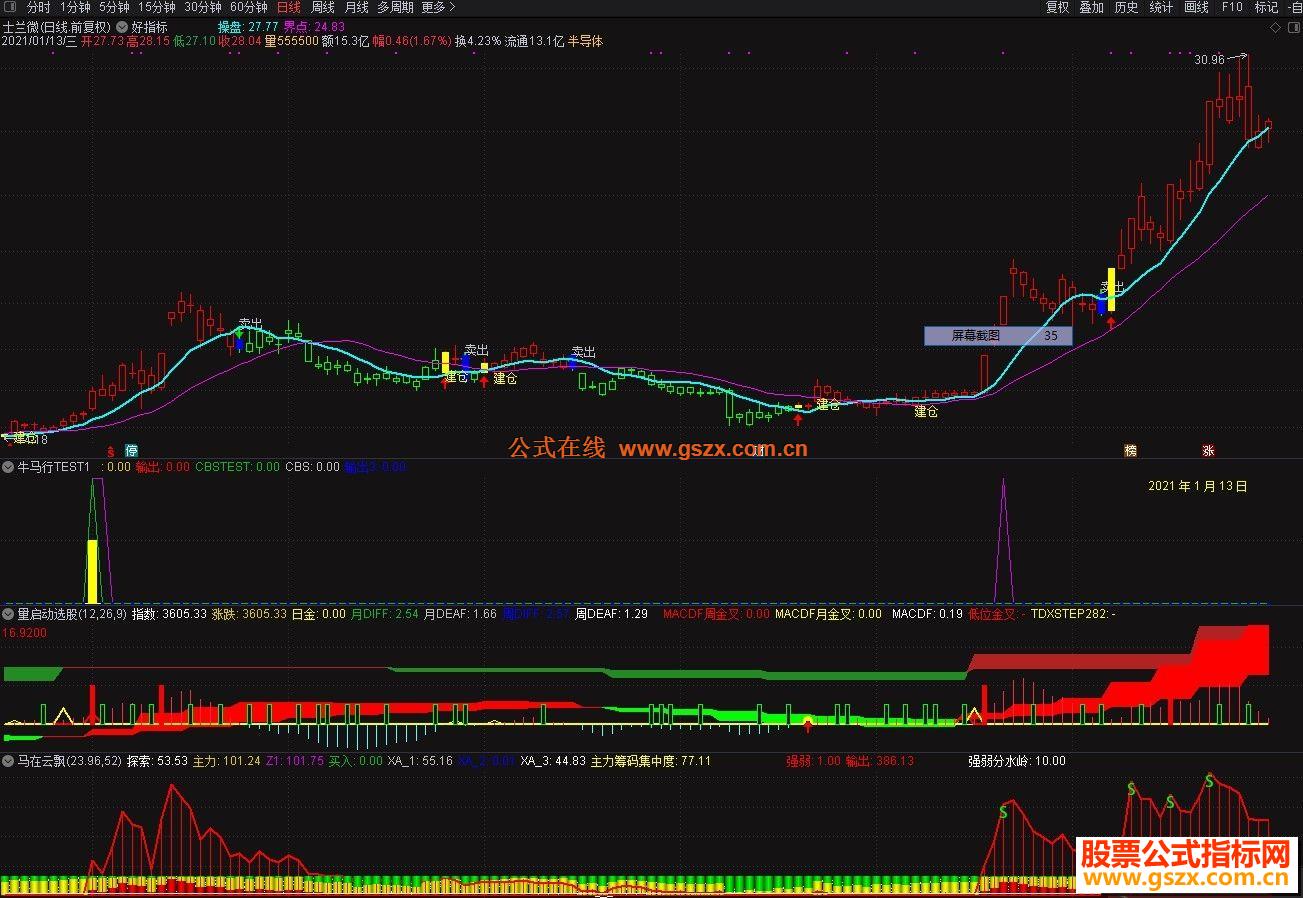Switch to 月线 monthly chart

(x=356, y=7)
